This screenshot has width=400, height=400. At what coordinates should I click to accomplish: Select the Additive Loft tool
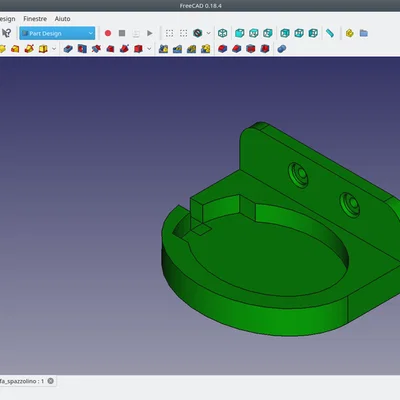(x=15, y=49)
